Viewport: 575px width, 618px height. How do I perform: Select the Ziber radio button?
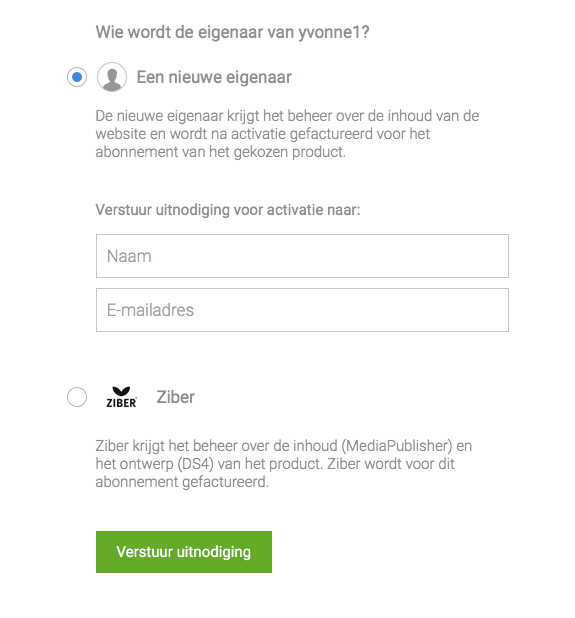pyautogui.click(x=77, y=397)
